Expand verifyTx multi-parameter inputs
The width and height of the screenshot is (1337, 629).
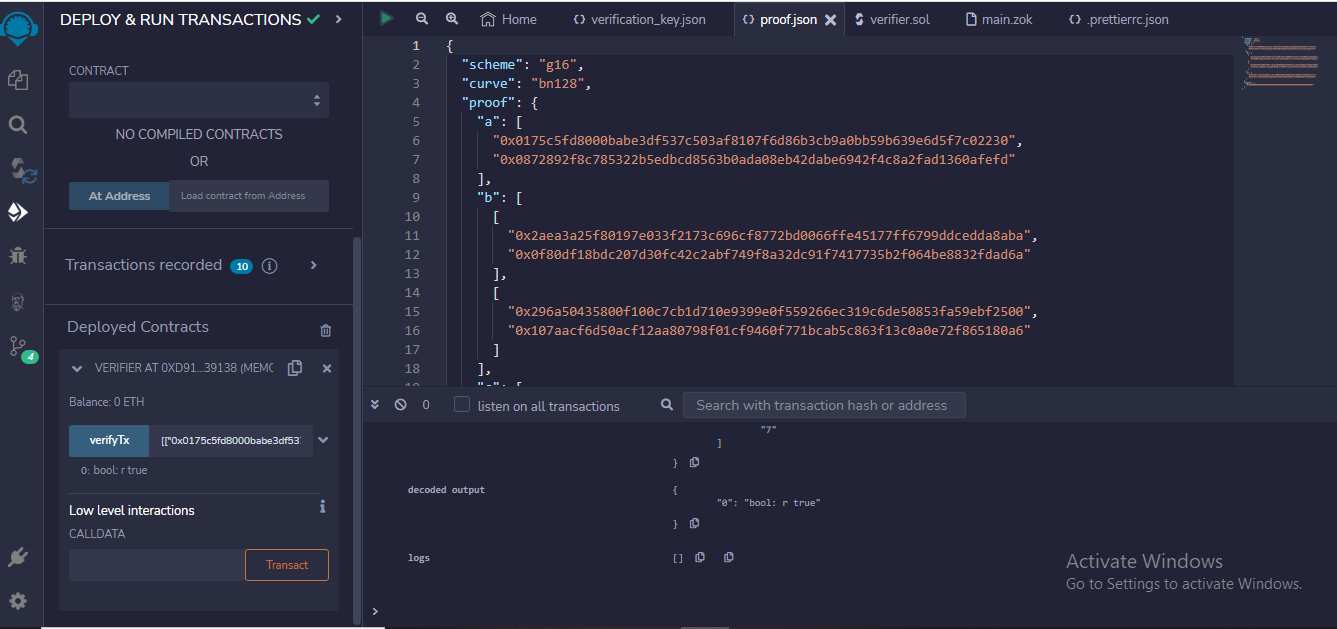pyautogui.click(x=322, y=440)
